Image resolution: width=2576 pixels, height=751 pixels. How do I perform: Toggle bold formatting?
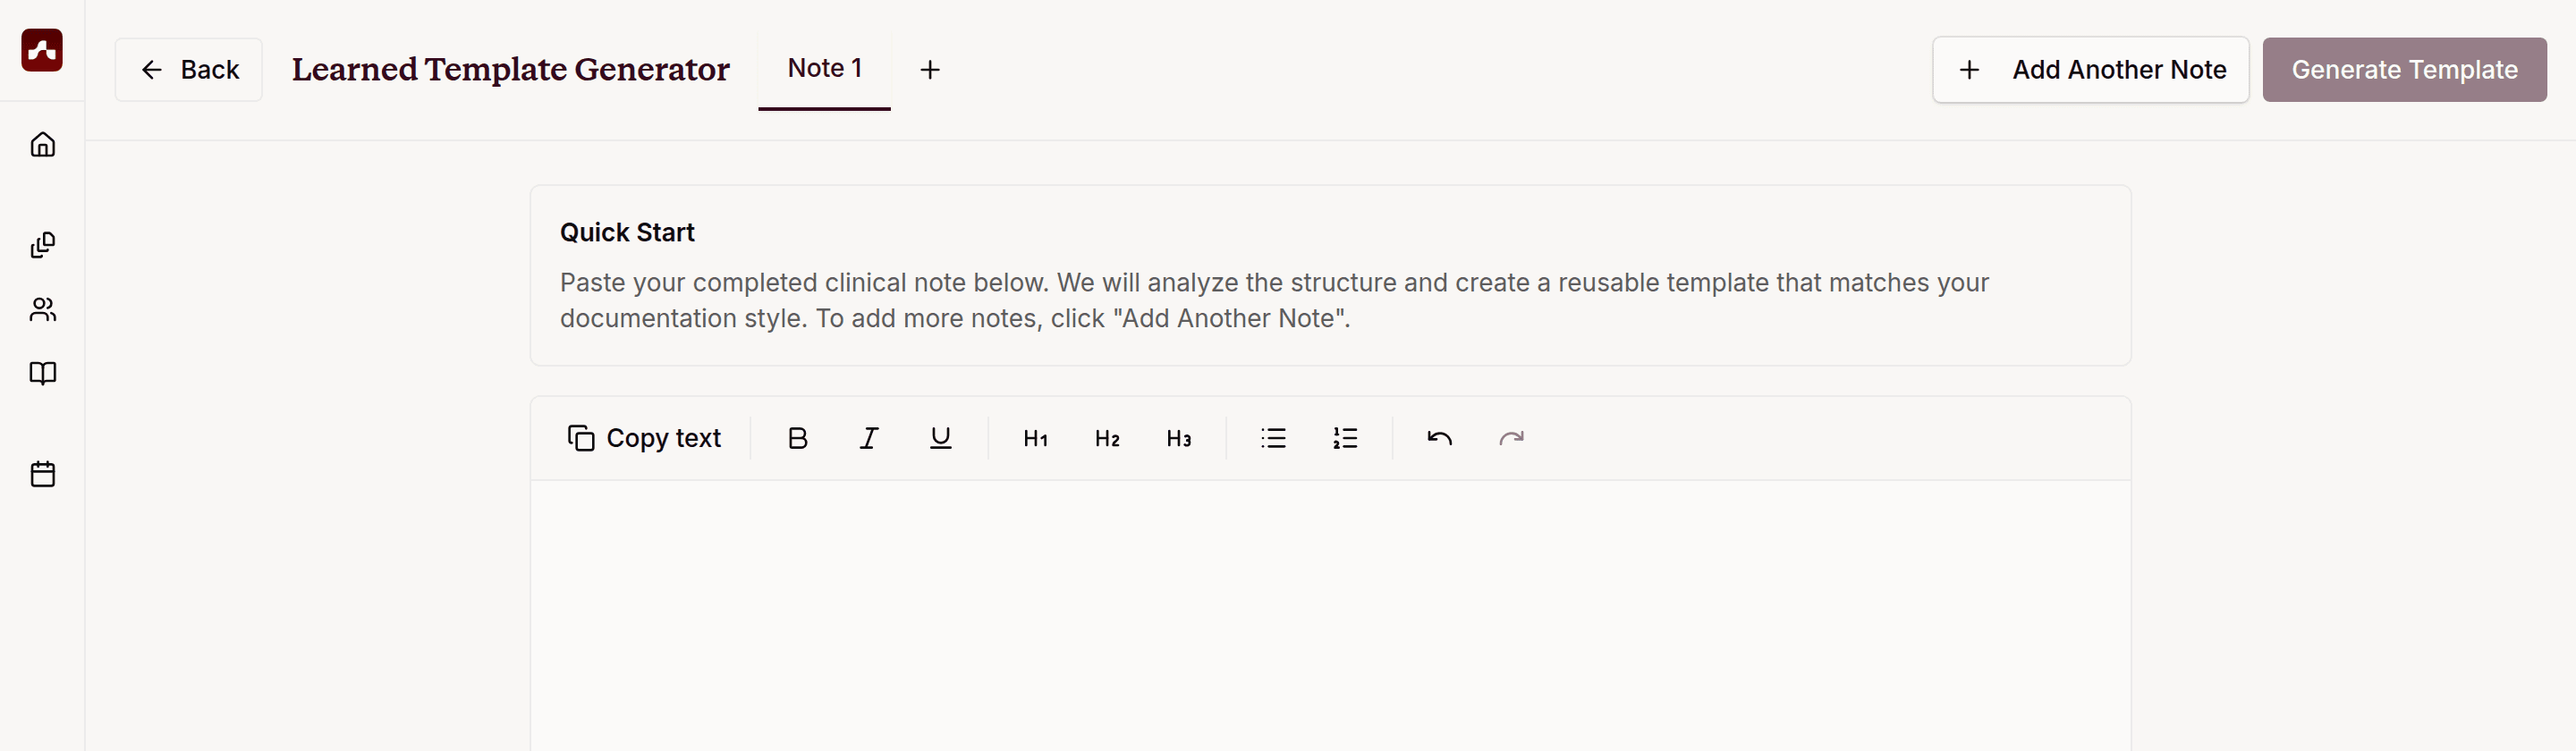797,438
